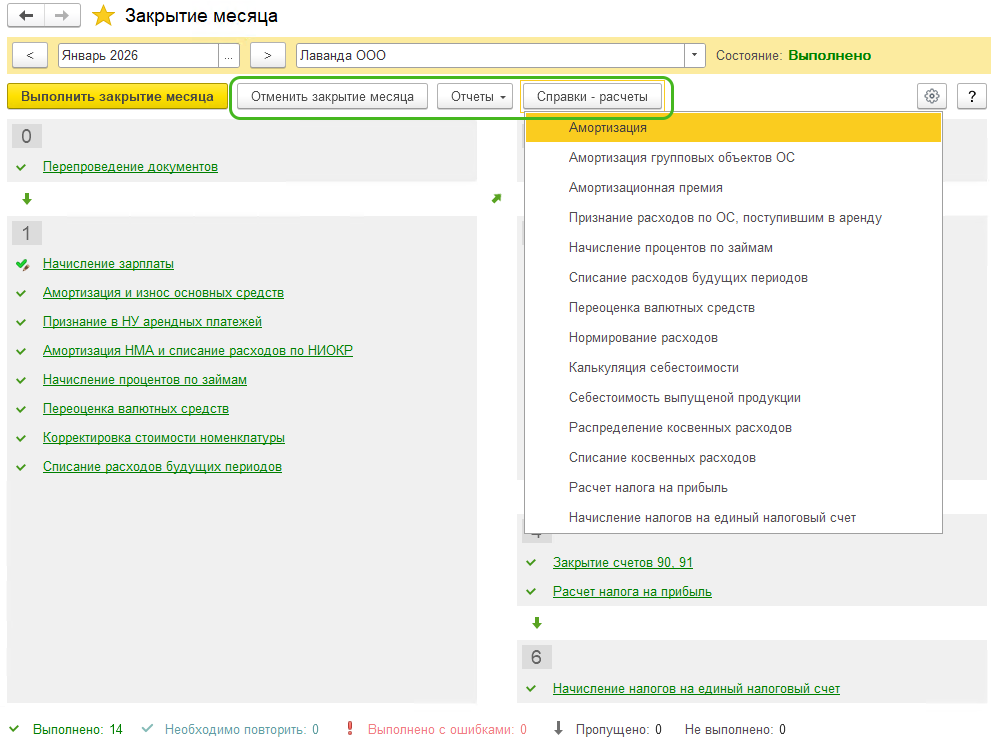Go to previous month with the left arrow
This screenshot has width=991, height=742.
(x=30, y=55)
